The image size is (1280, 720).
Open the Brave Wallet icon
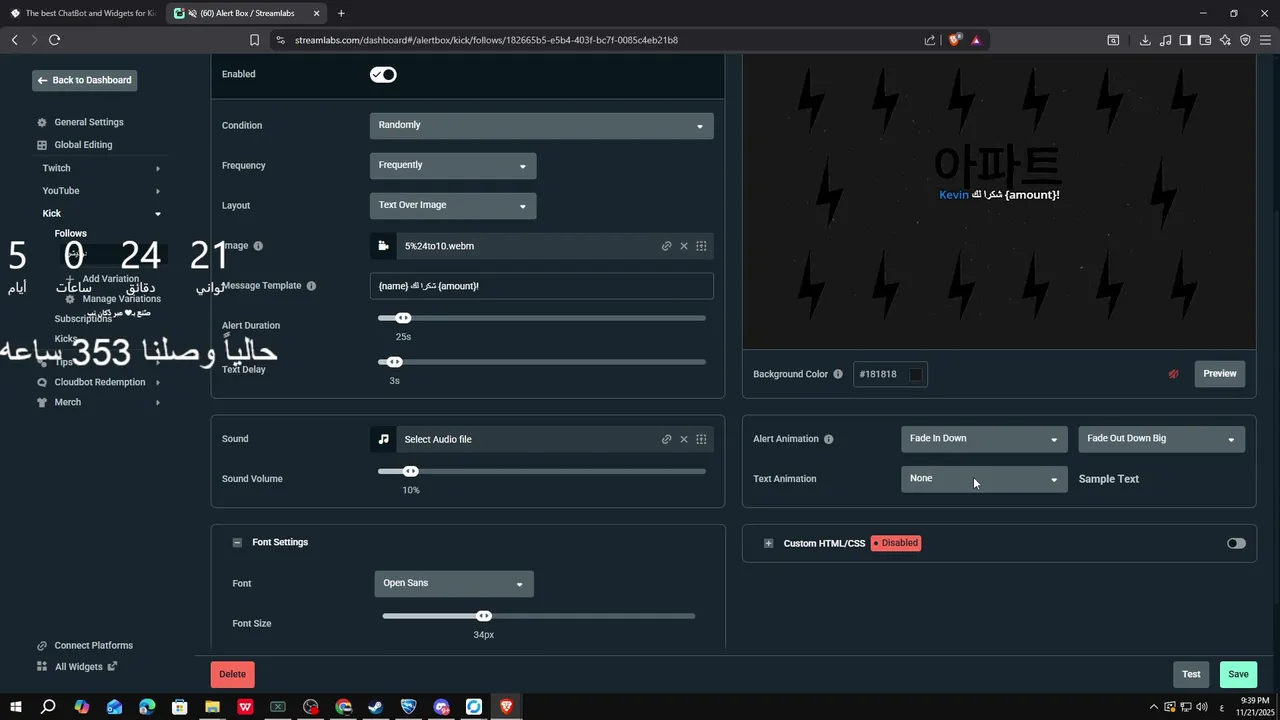point(1205,40)
